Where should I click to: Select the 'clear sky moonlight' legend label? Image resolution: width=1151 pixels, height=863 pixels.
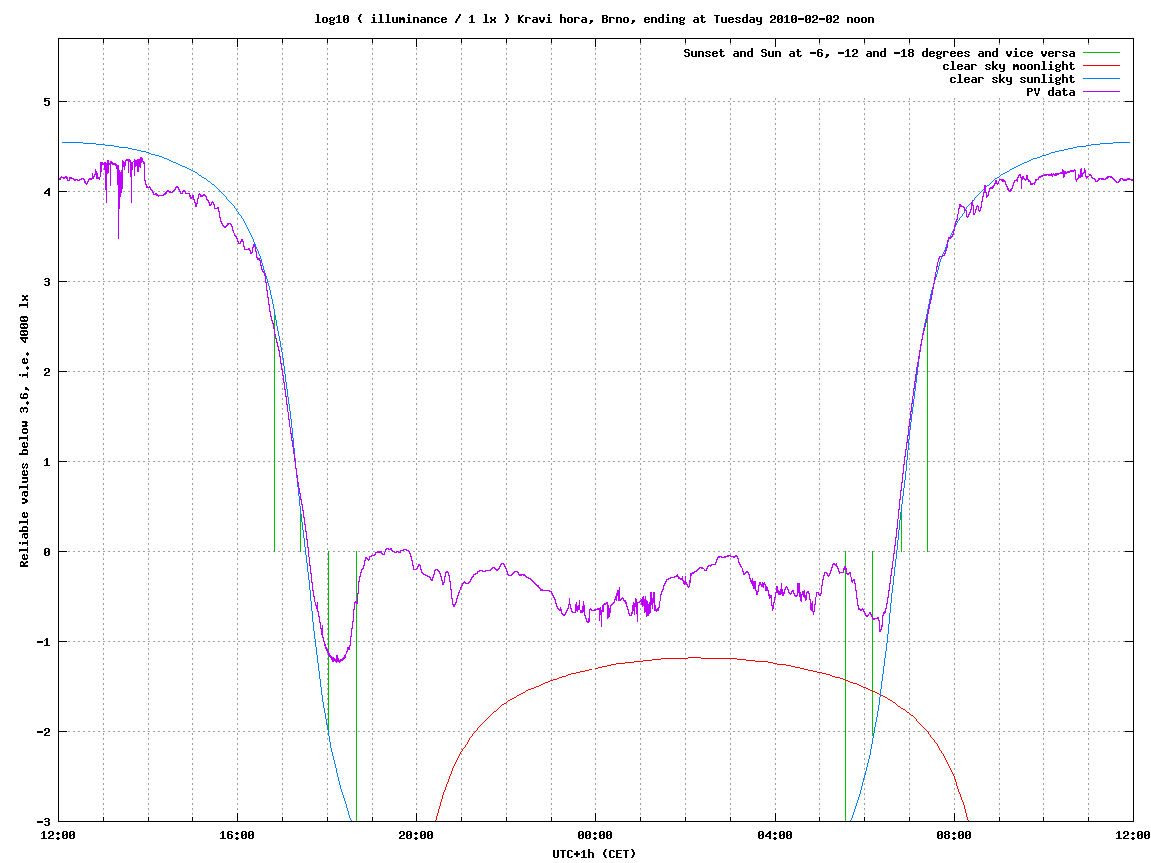pos(1009,66)
